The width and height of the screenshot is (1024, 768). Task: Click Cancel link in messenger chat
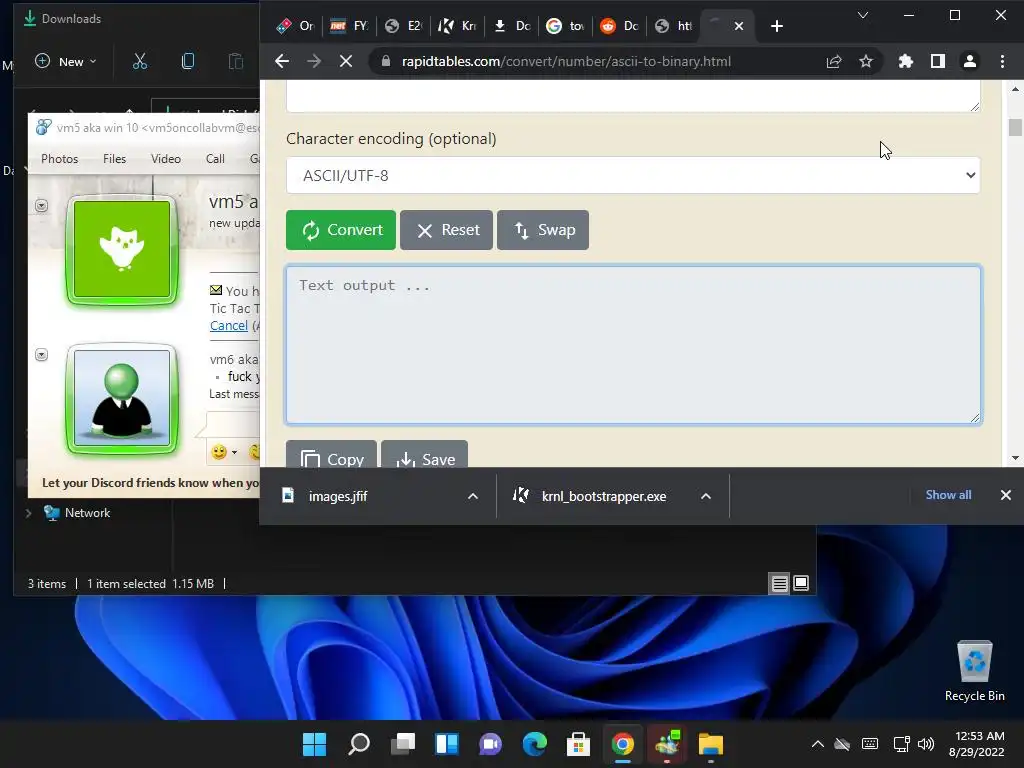tap(229, 325)
